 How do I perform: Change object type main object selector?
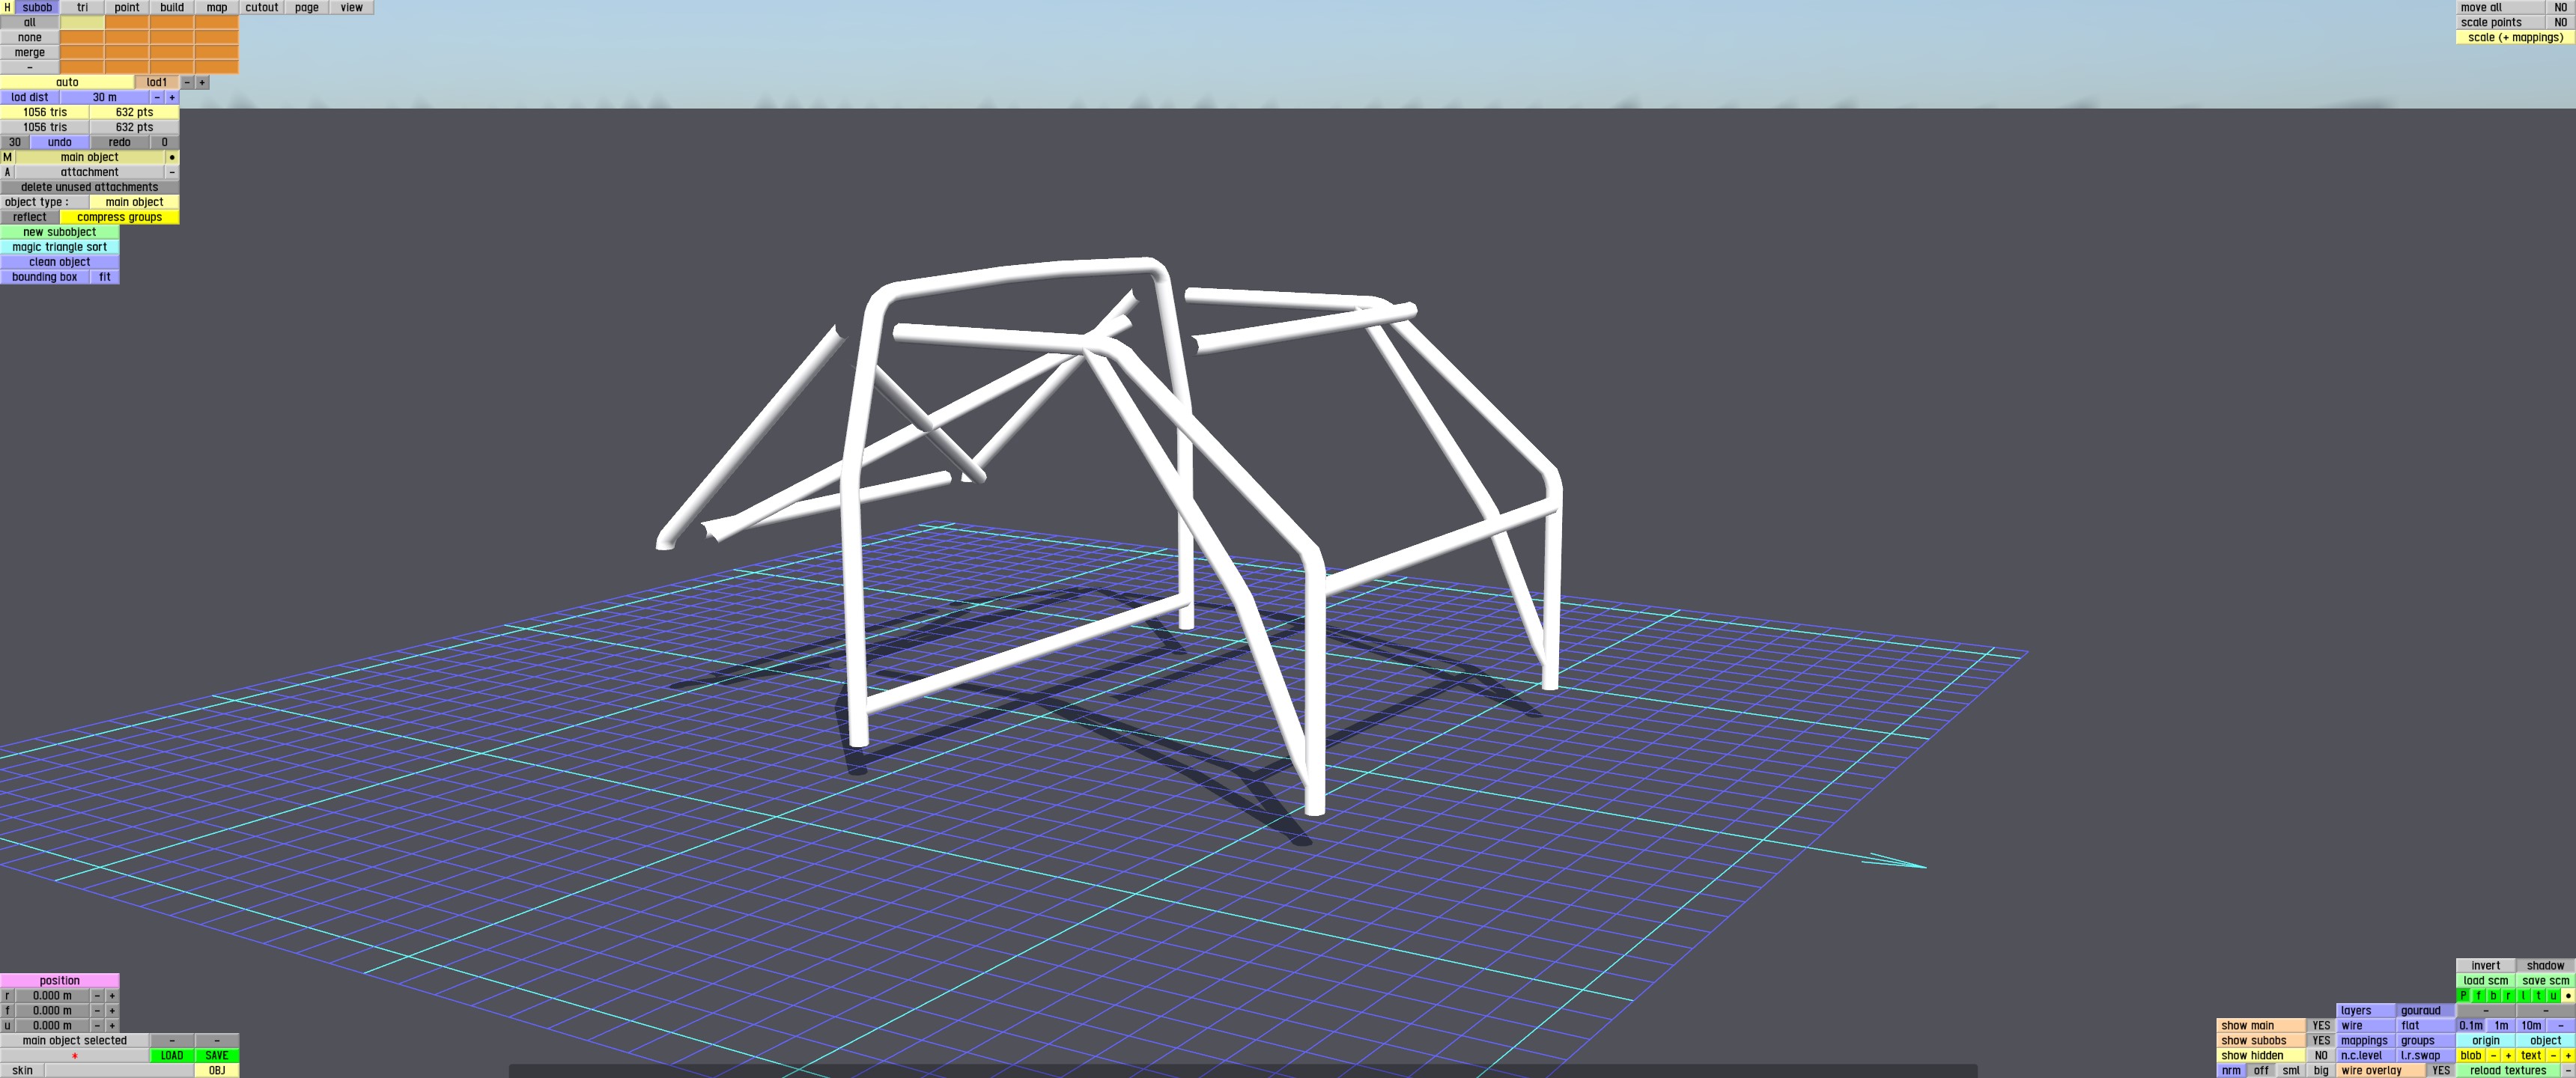134,202
